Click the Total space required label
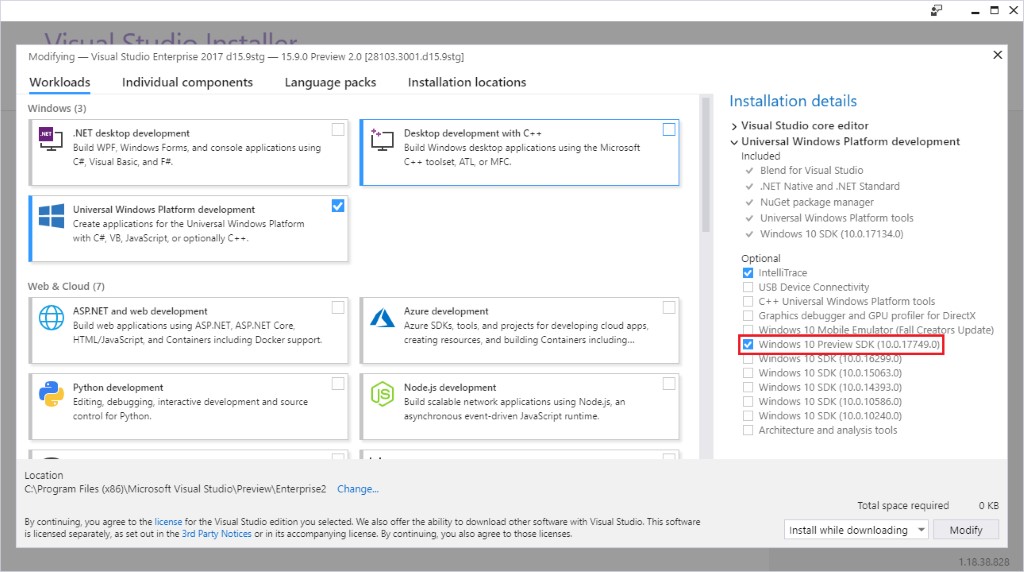 (903, 505)
